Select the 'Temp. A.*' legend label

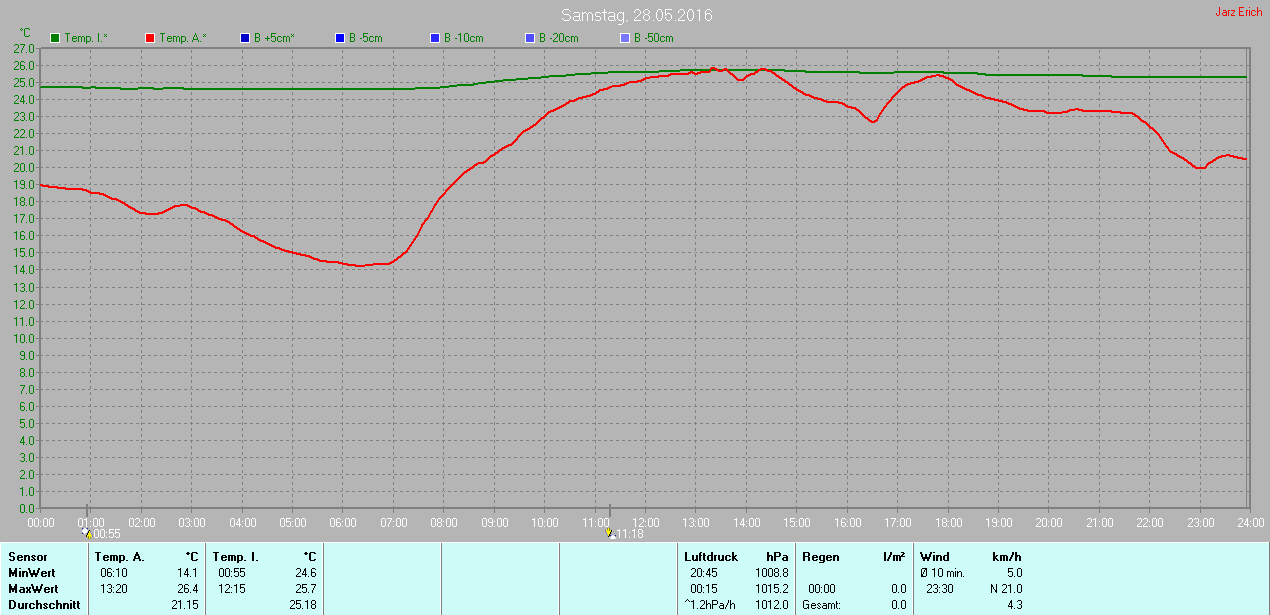click(183, 38)
